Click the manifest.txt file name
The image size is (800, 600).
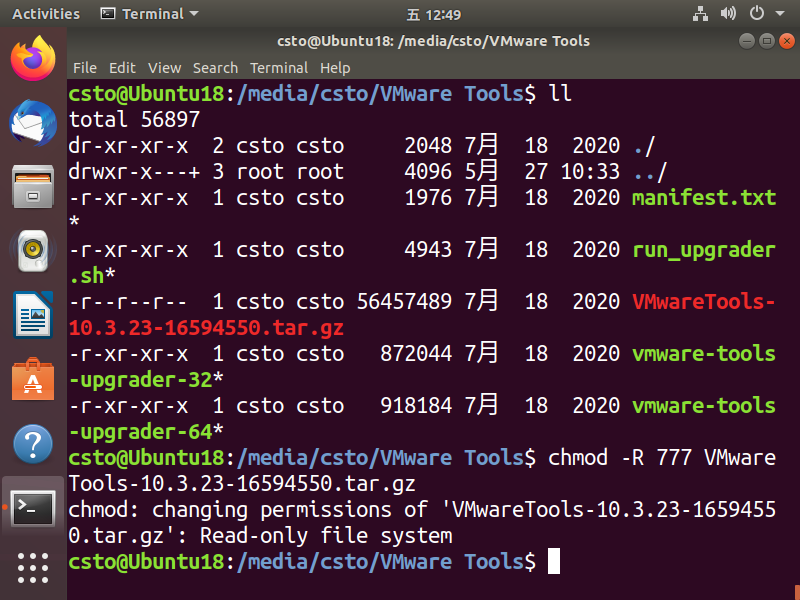point(704,197)
